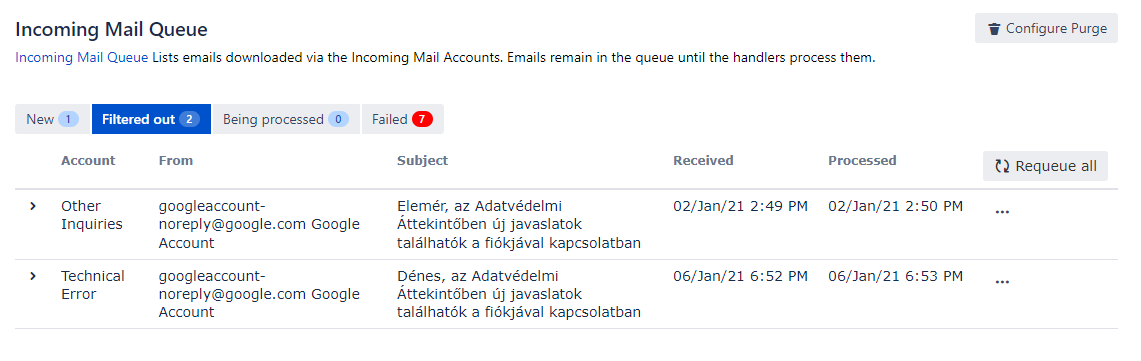Expand the Other Inquiries email row
The width and height of the screenshot is (1141, 361).
point(33,206)
